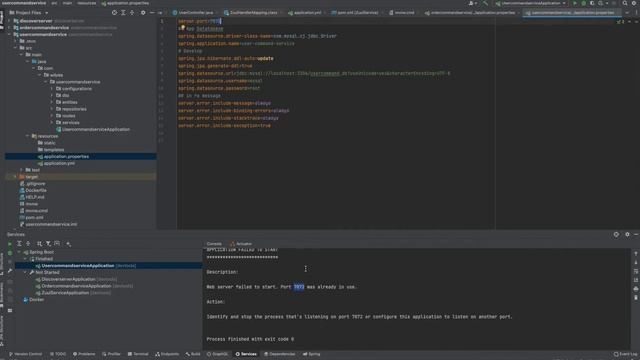640x360 pixels.
Task: Click the Docker service icon
Action: 26,300
